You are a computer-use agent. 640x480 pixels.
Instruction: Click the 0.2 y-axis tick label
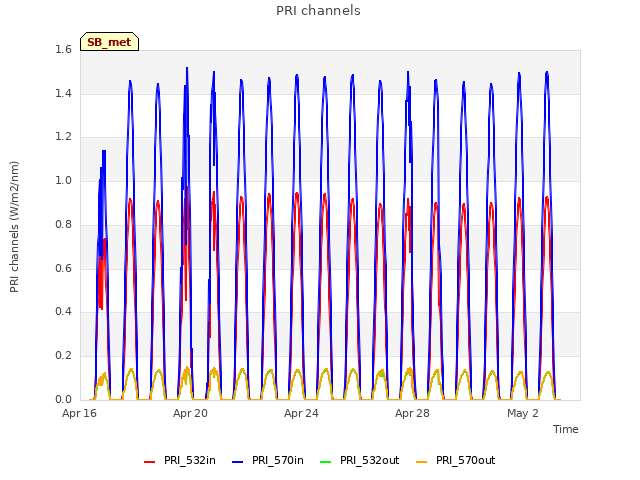tap(63, 356)
